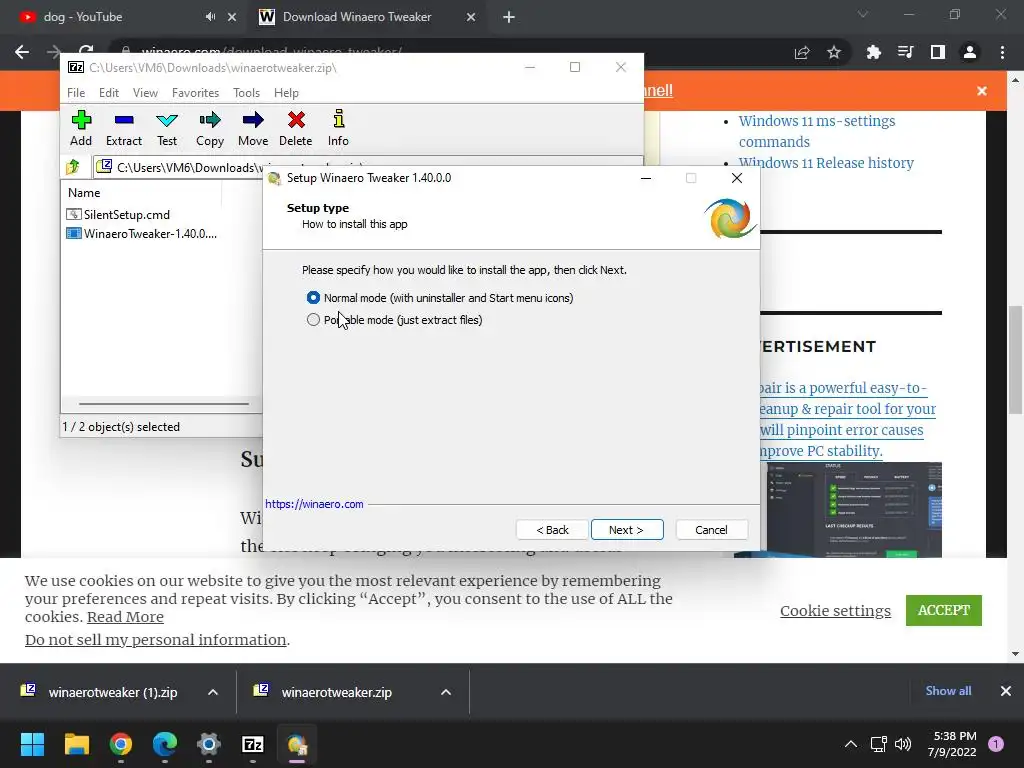The width and height of the screenshot is (1024, 768).
Task: Show hidden system tray icons
Action: click(x=851, y=744)
